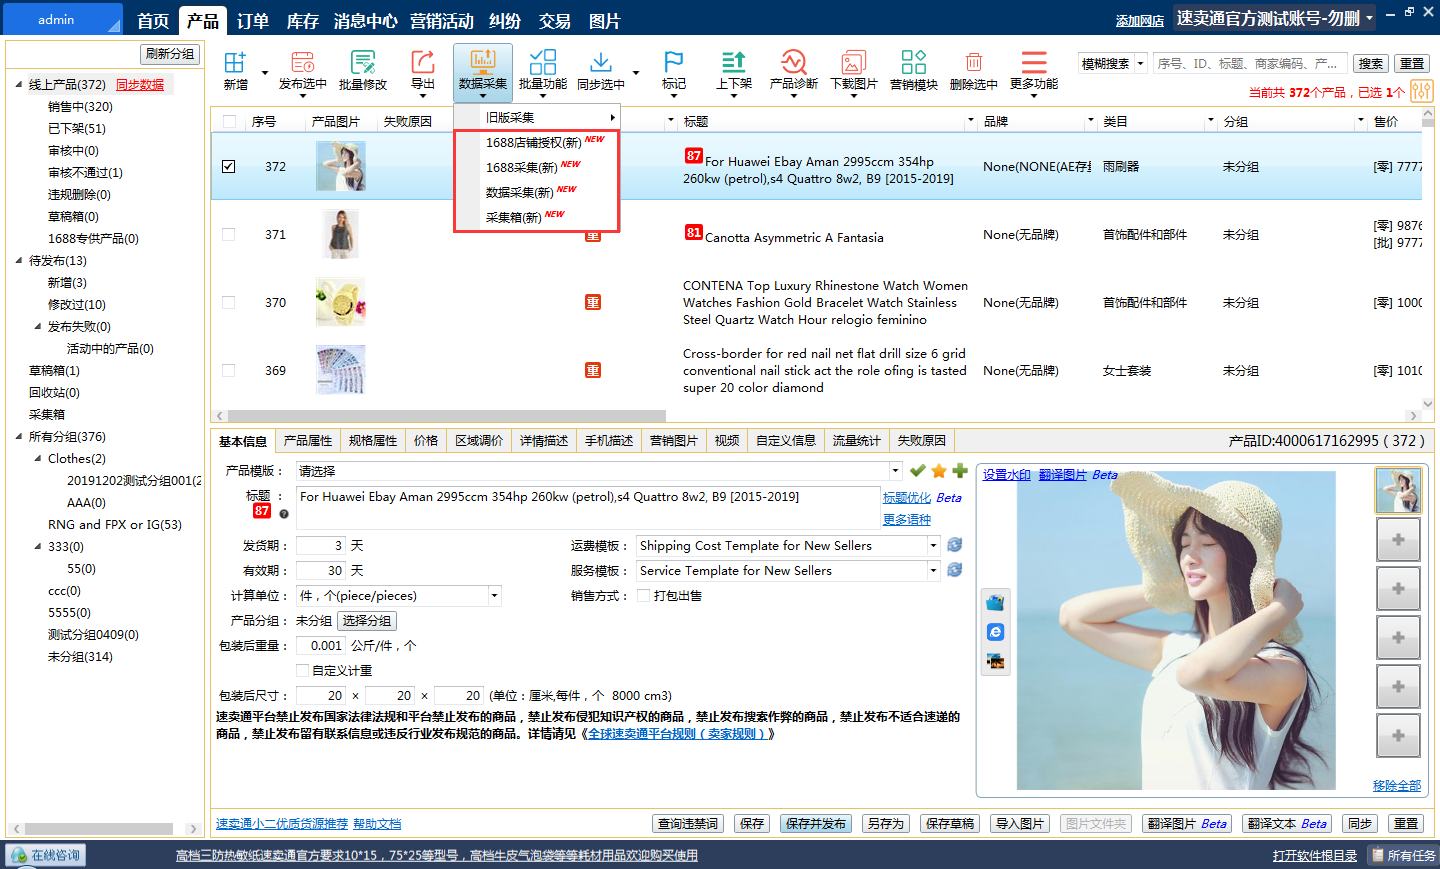Check the row 370 checkbox
Viewport: 1440px width, 869px height.
[x=229, y=302]
